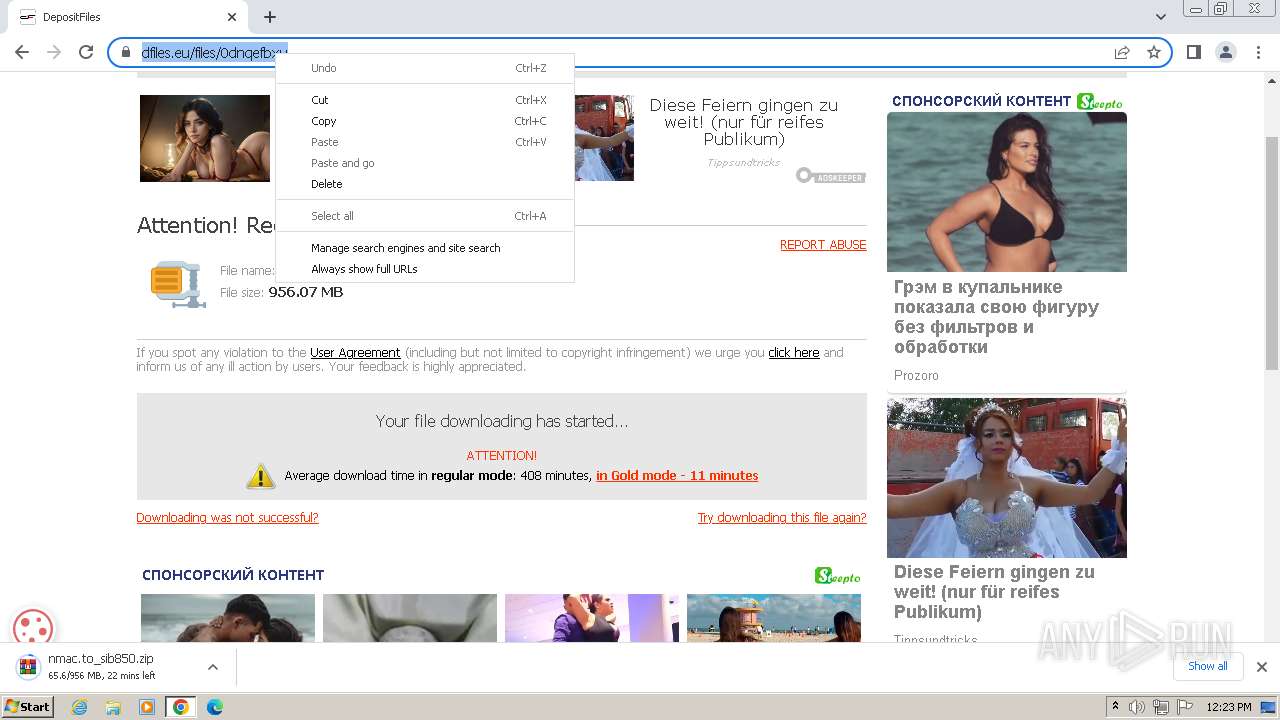Viewport: 1280px width, 720px height.
Task: Click the zip archive file icon
Action: point(178,284)
